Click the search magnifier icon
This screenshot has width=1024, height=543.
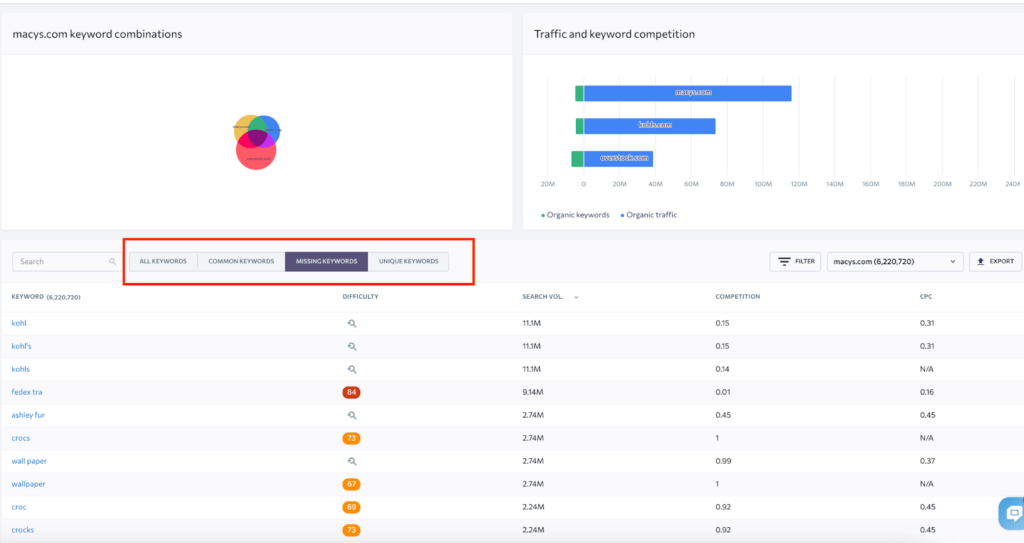pyautogui.click(x=112, y=261)
